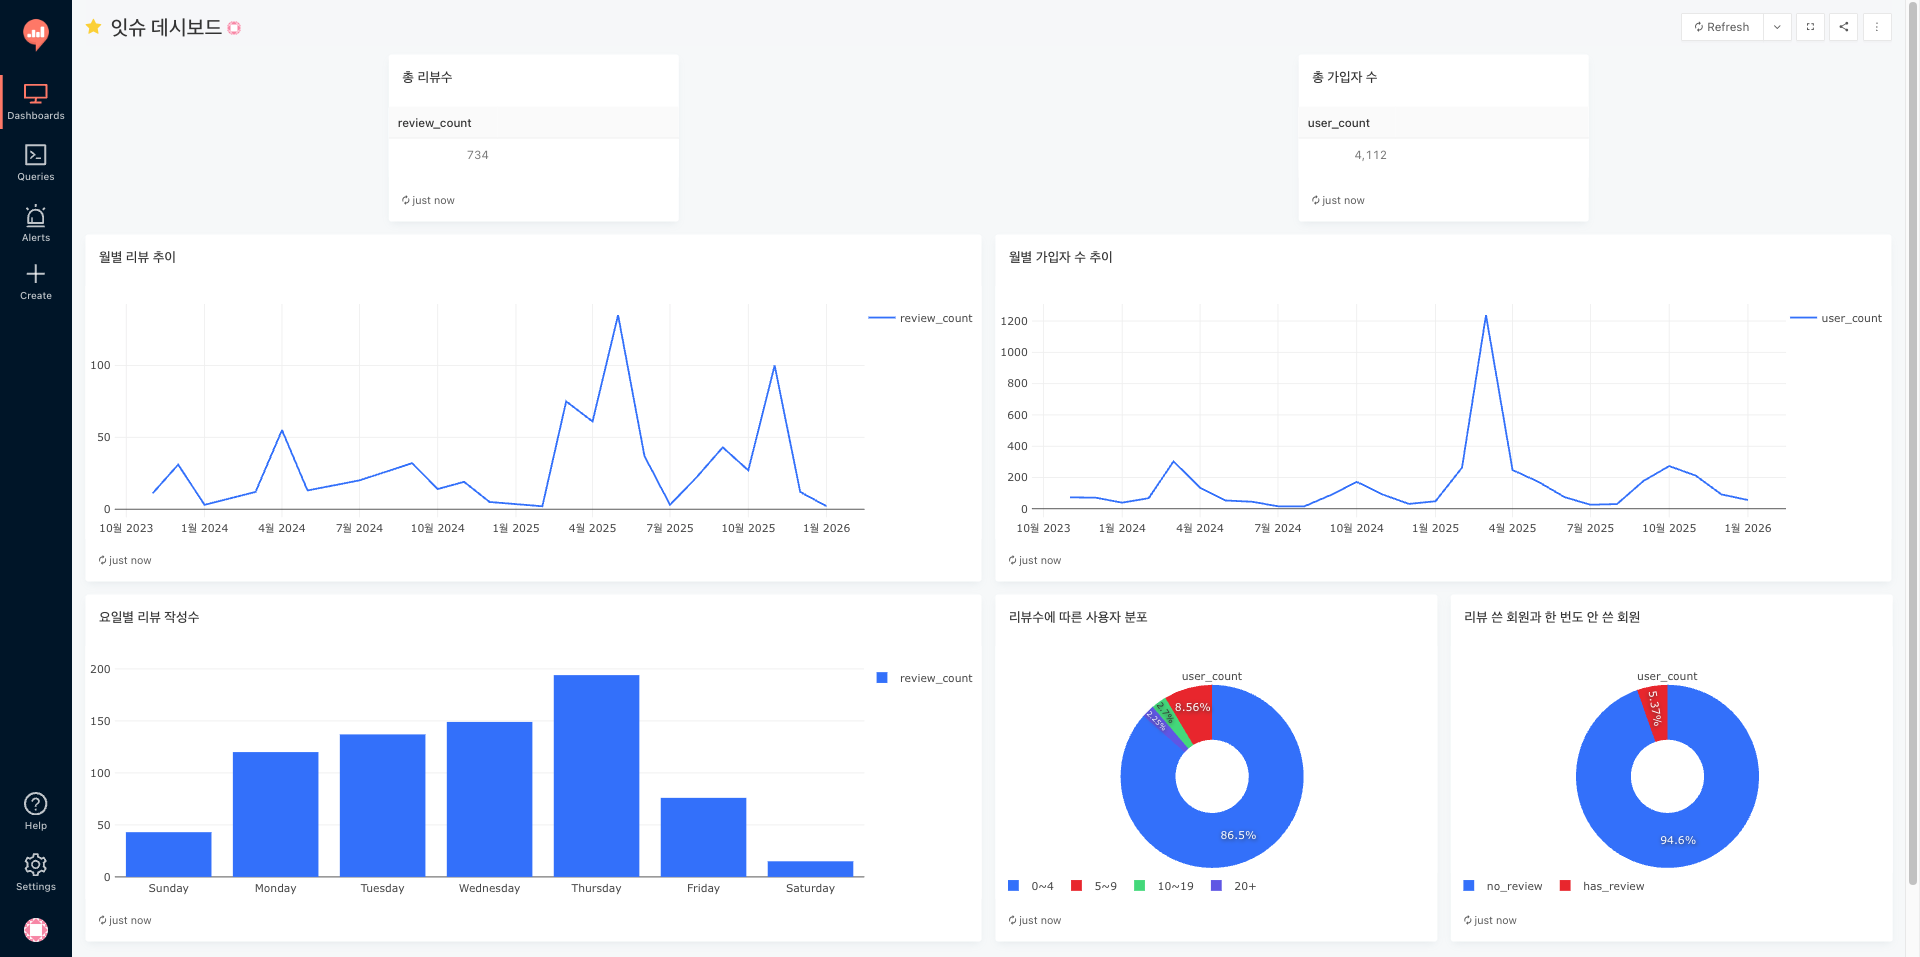
Task: Toggle the favorite star on the dashboard
Action: coord(93,27)
